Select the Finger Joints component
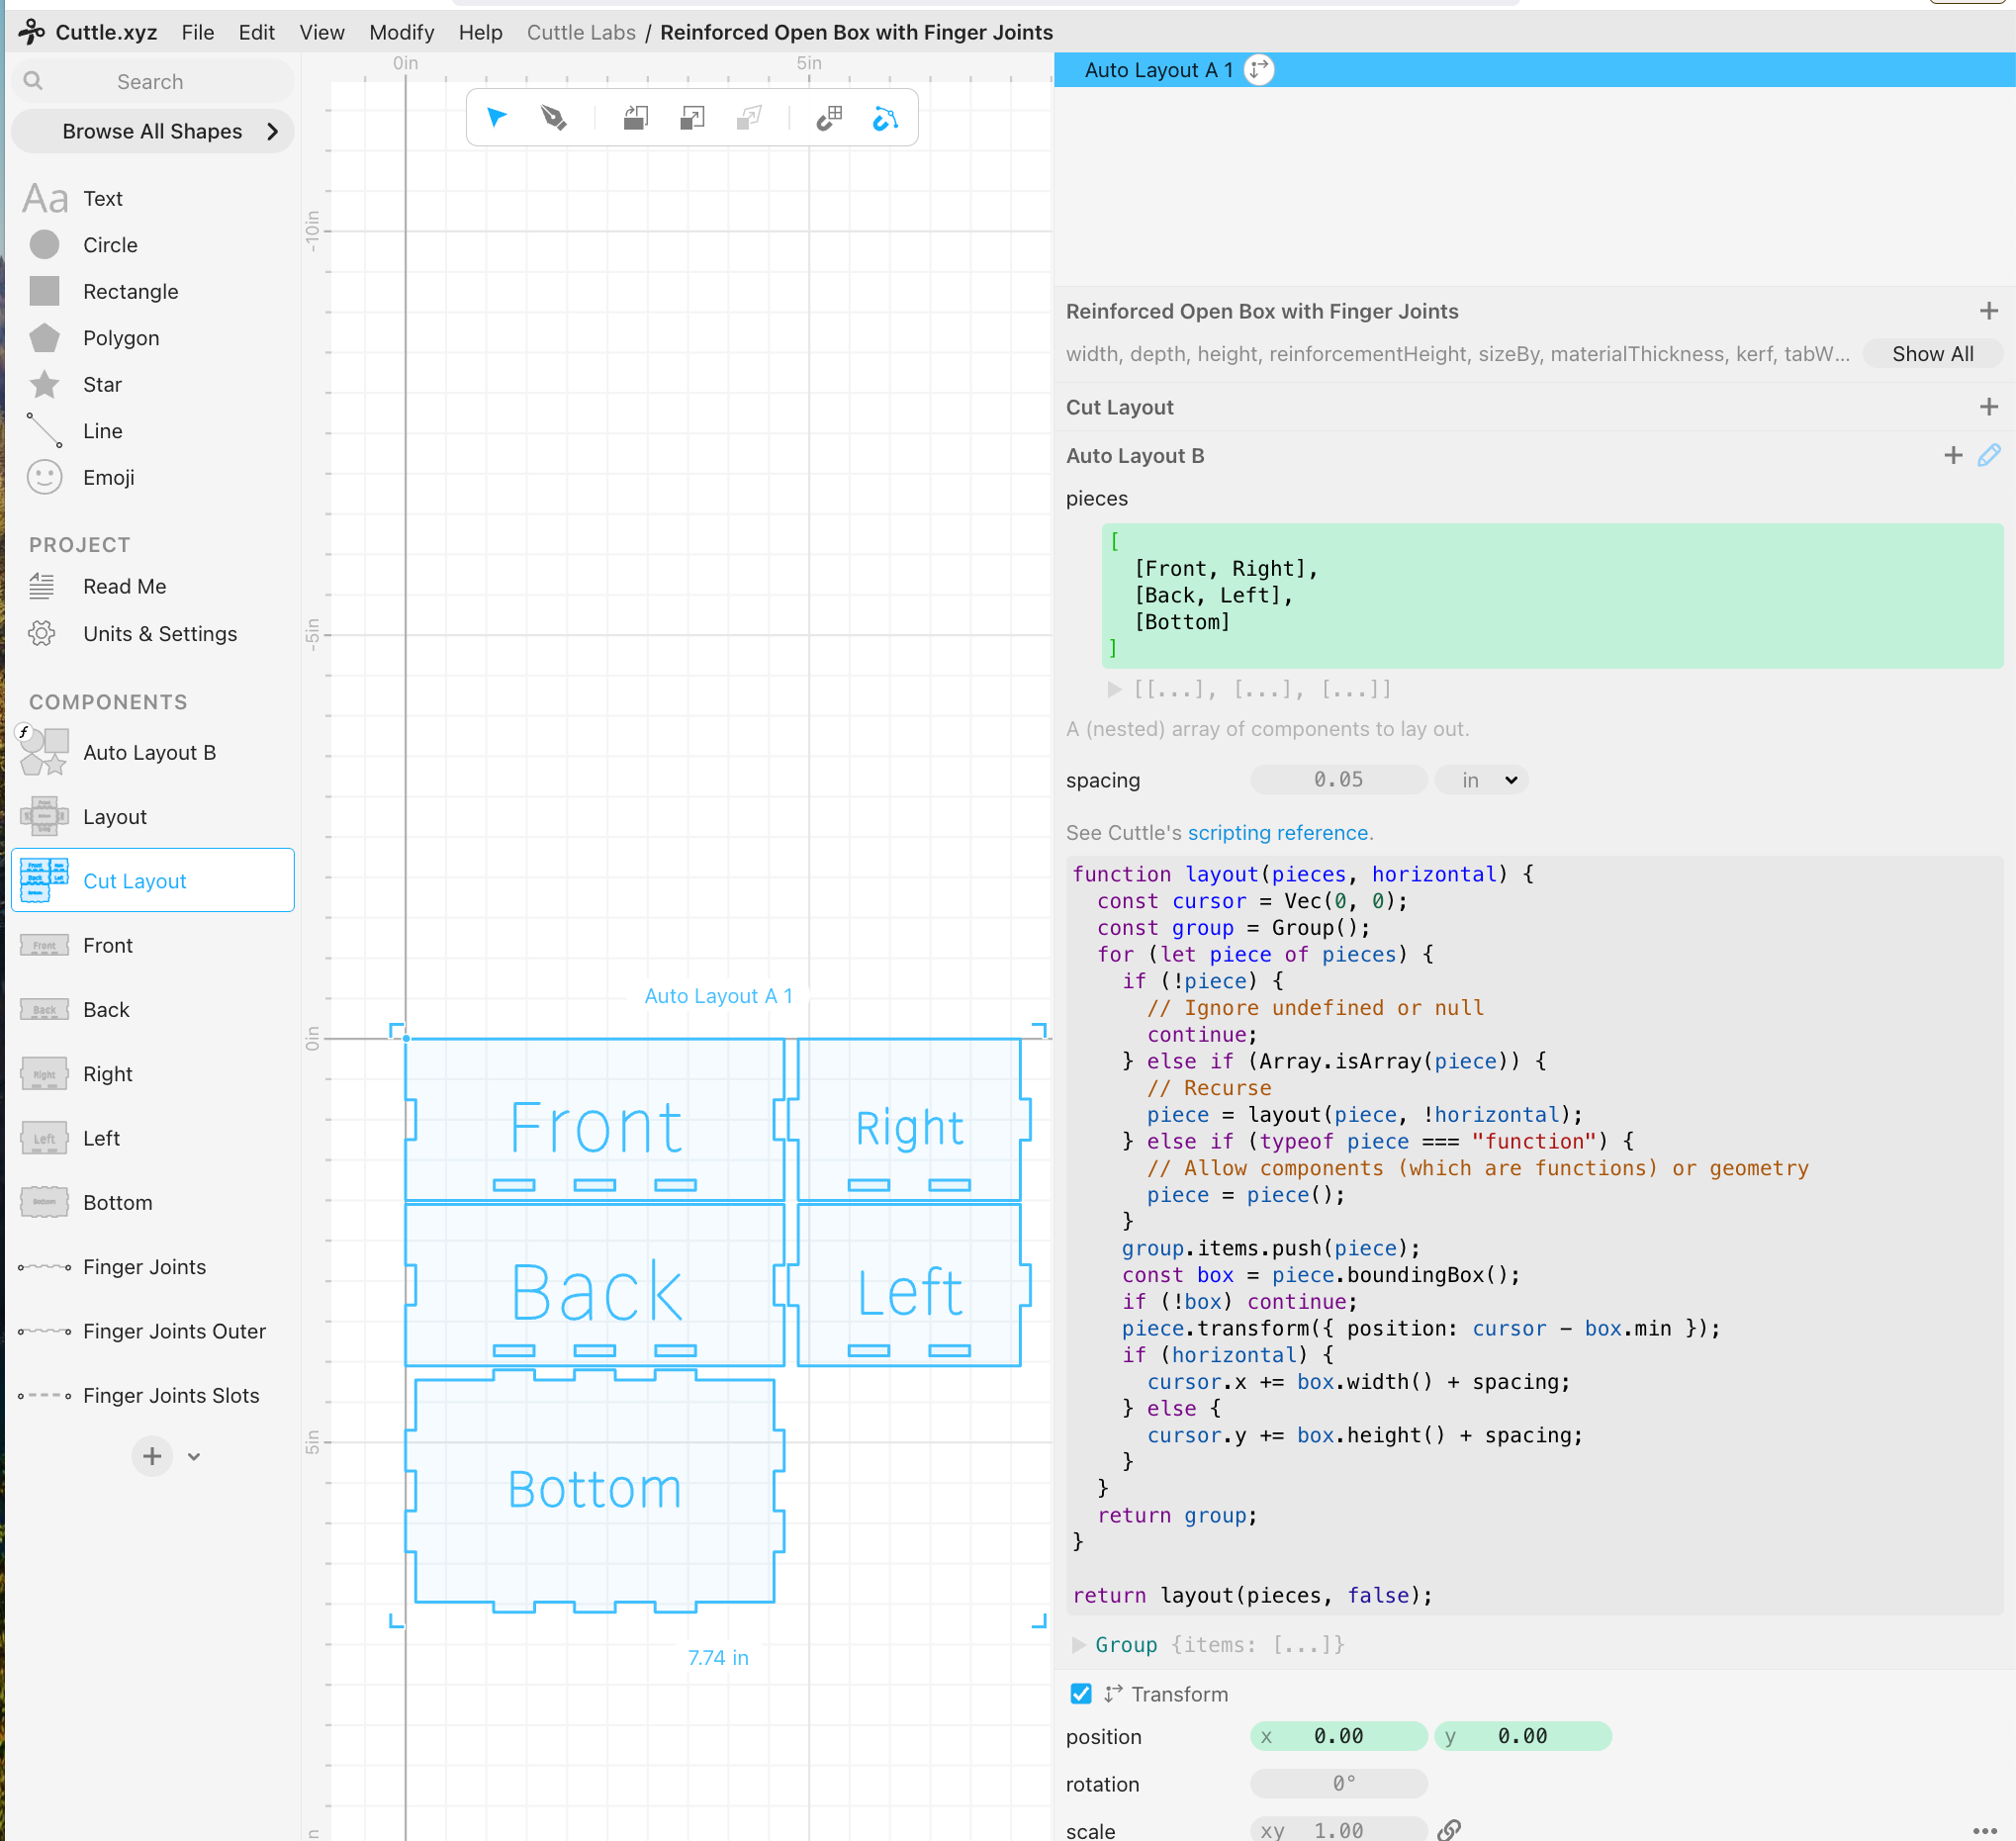 coord(152,1267)
